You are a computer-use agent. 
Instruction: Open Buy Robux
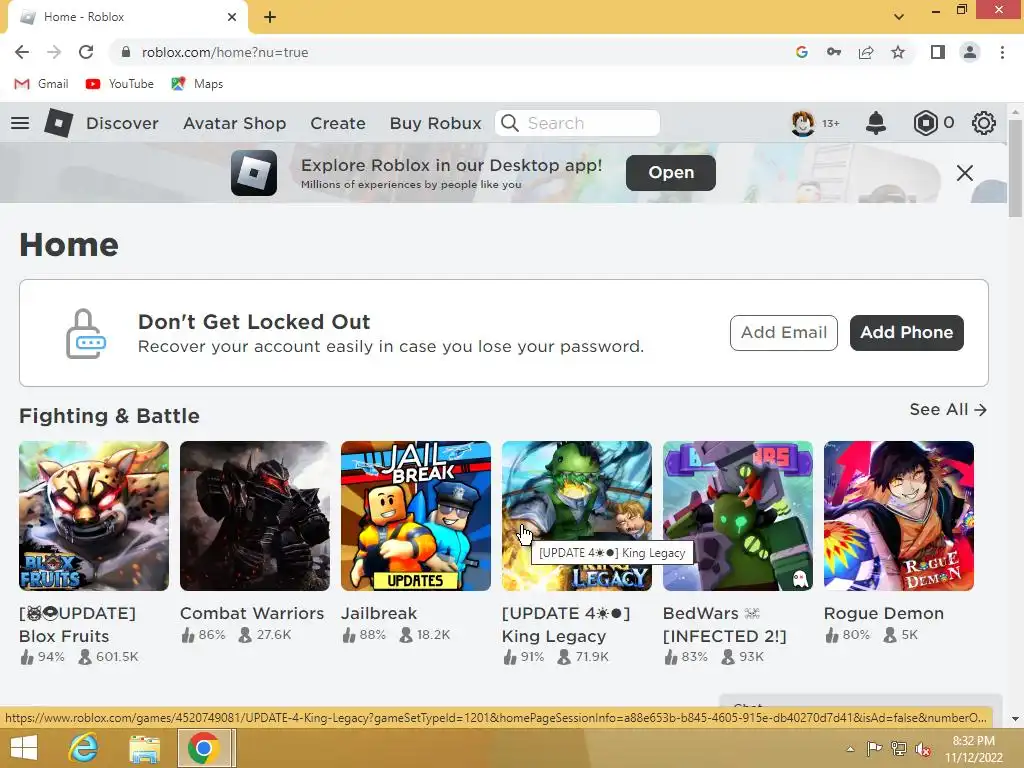click(436, 123)
